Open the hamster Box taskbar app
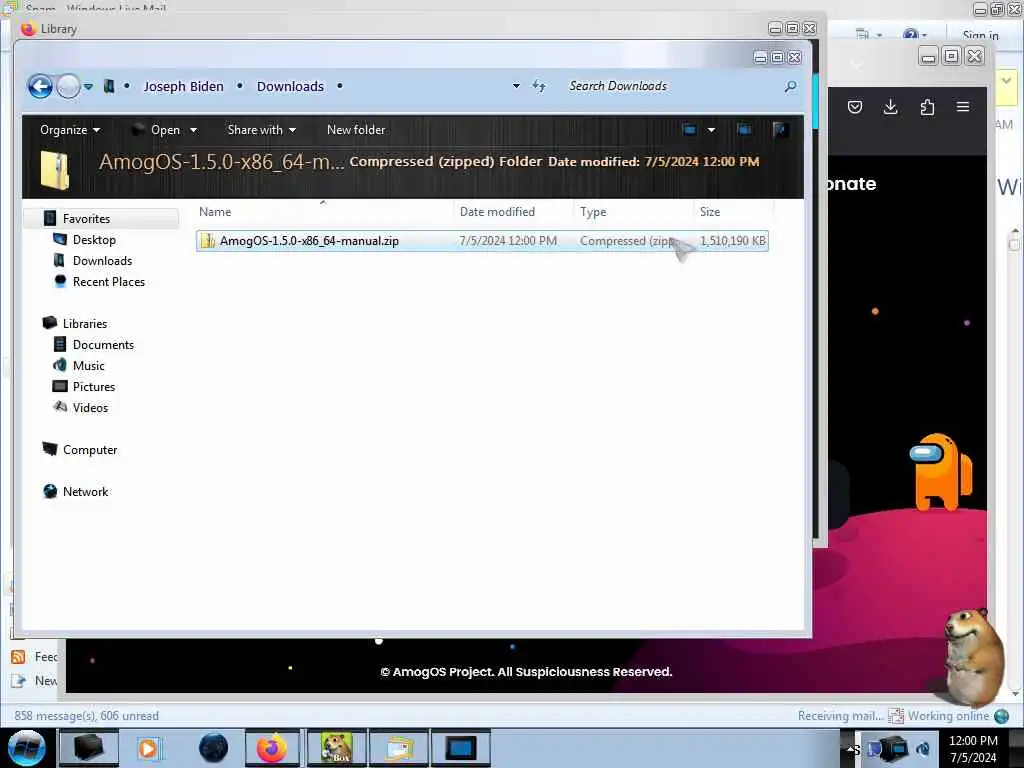This screenshot has width=1024, height=768. pyautogui.click(x=337, y=748)
